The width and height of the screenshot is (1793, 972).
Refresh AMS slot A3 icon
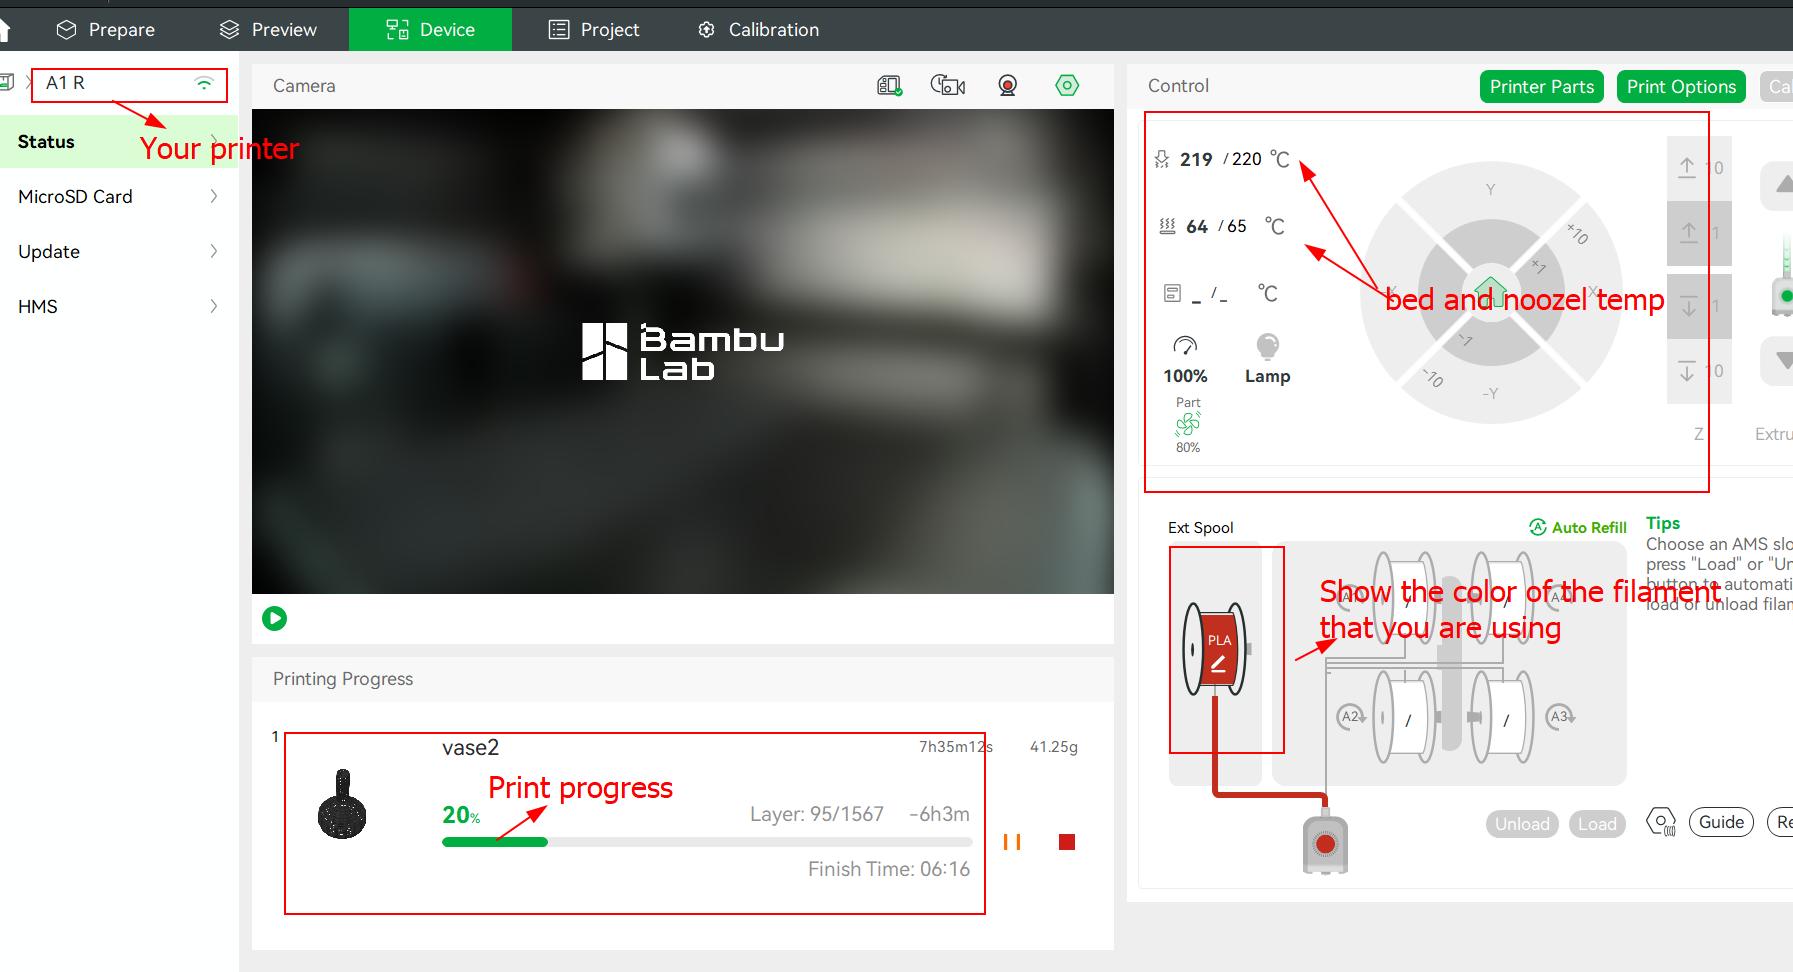1561,716
